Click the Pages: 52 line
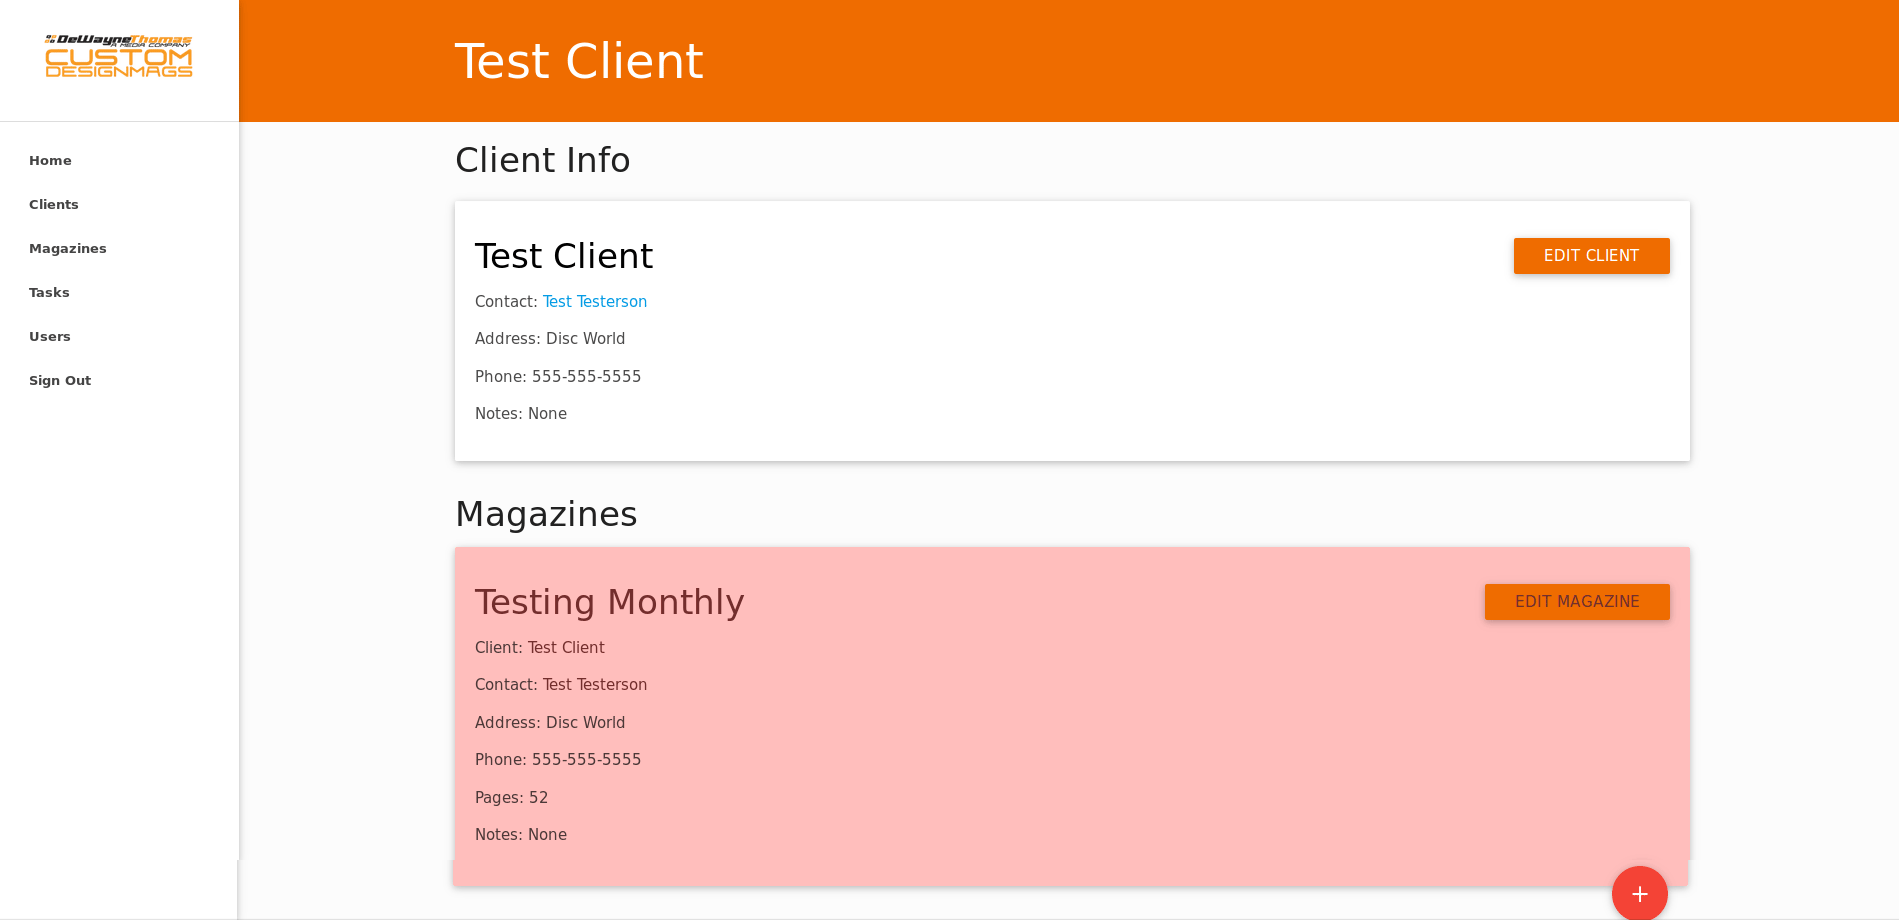 511,798
